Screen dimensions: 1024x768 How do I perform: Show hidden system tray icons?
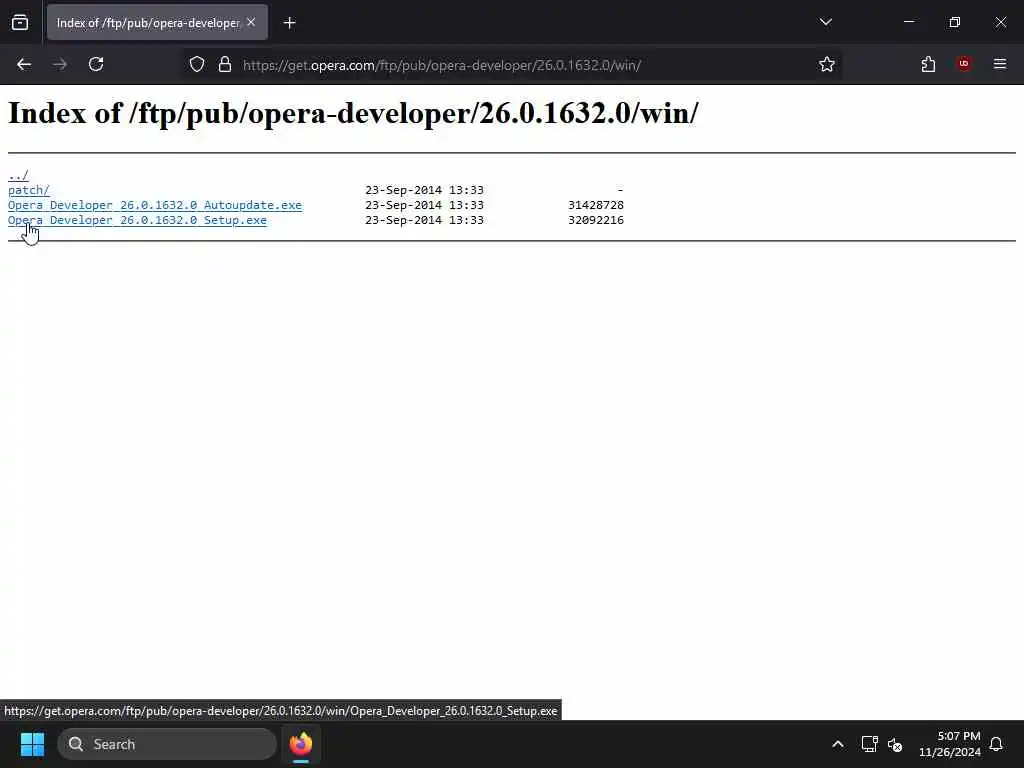[x=838, y=744]
